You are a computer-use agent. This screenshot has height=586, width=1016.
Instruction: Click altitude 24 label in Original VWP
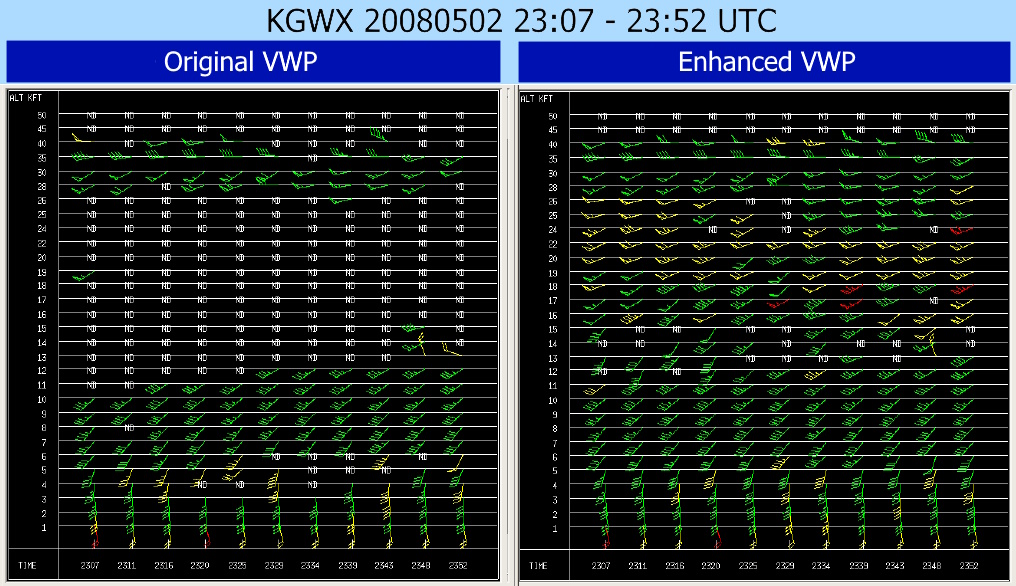coord(42,229)
